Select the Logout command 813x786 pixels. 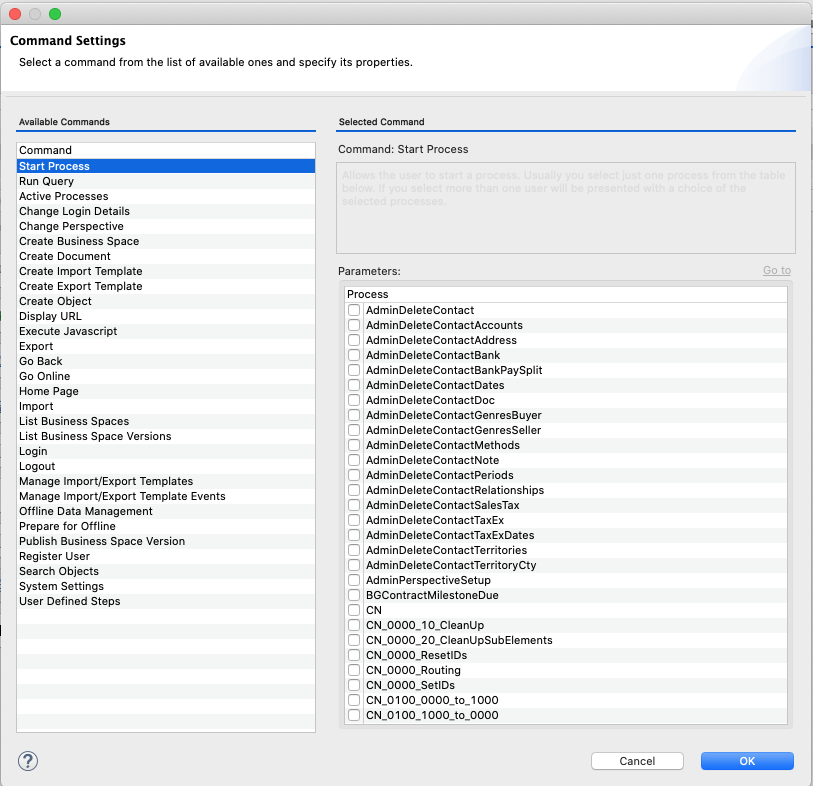point(166,467)
